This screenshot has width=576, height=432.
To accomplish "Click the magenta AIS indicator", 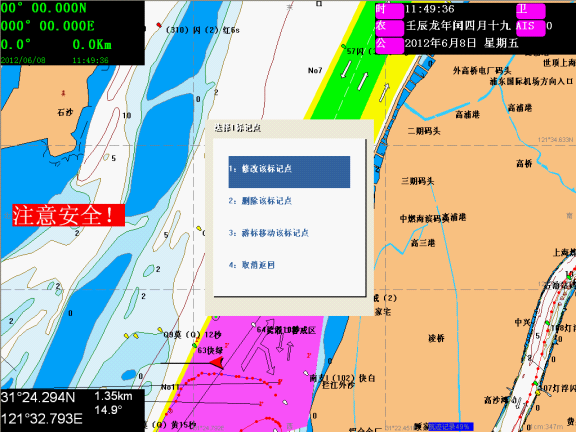I will pos(530,27).
